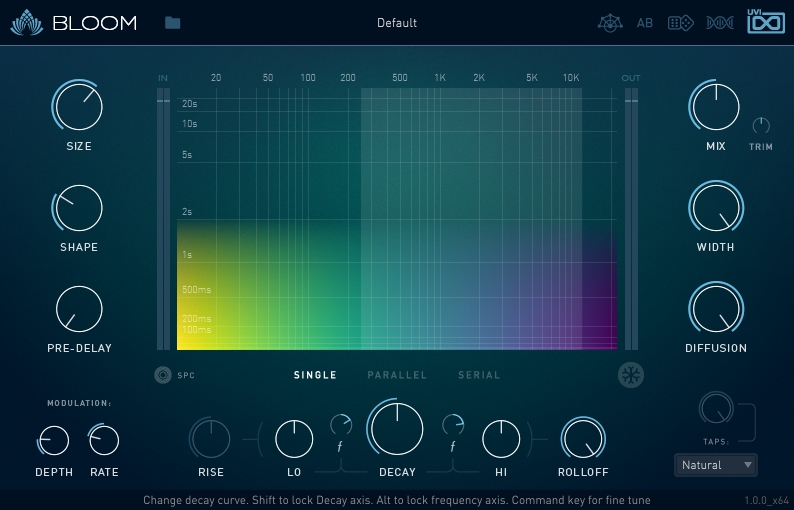Select PARALLEL mode

pos(397,375)
